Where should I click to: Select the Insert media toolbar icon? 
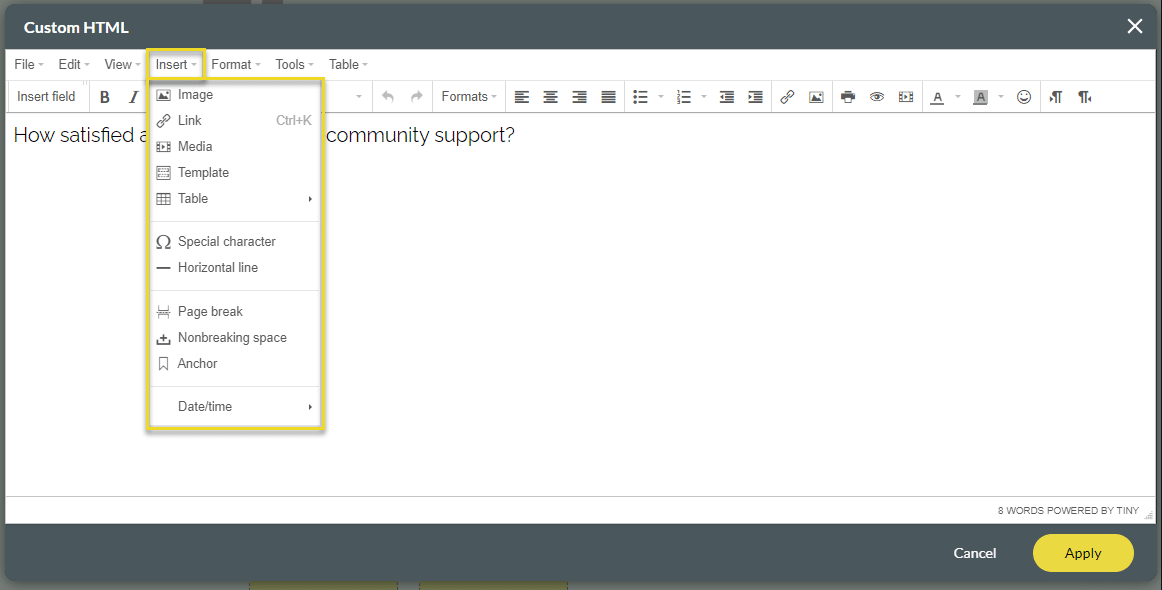pyautogui.click(x=905, y=96)
